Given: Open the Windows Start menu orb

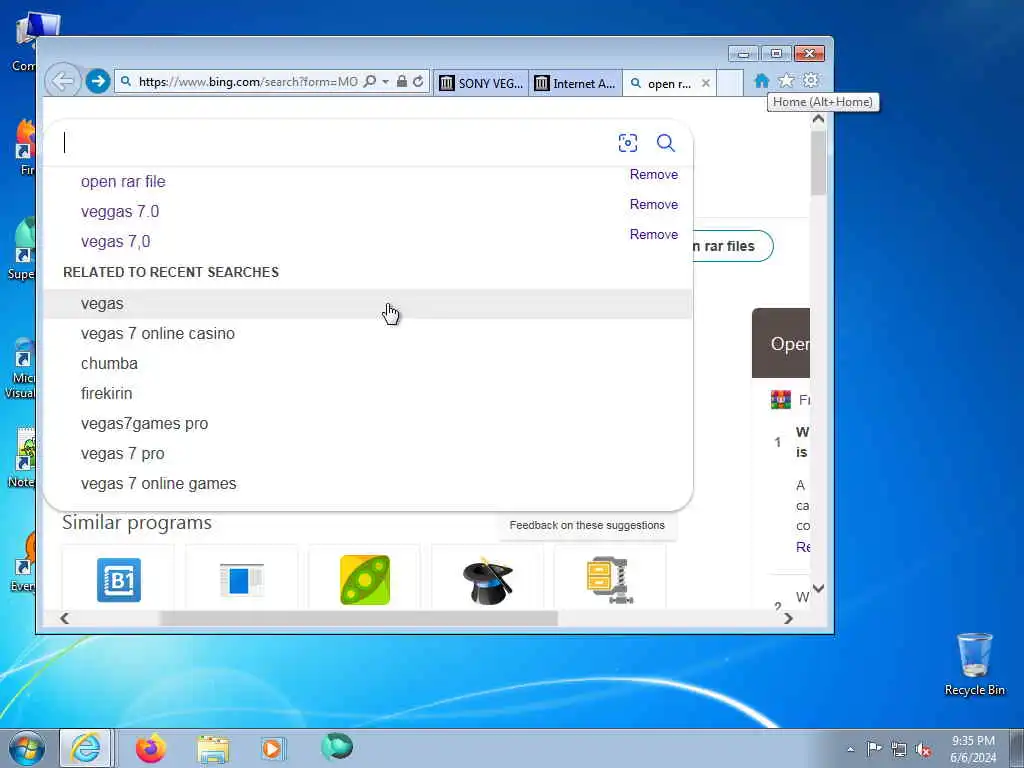Looking at the screenshot, I should (27, 748).
